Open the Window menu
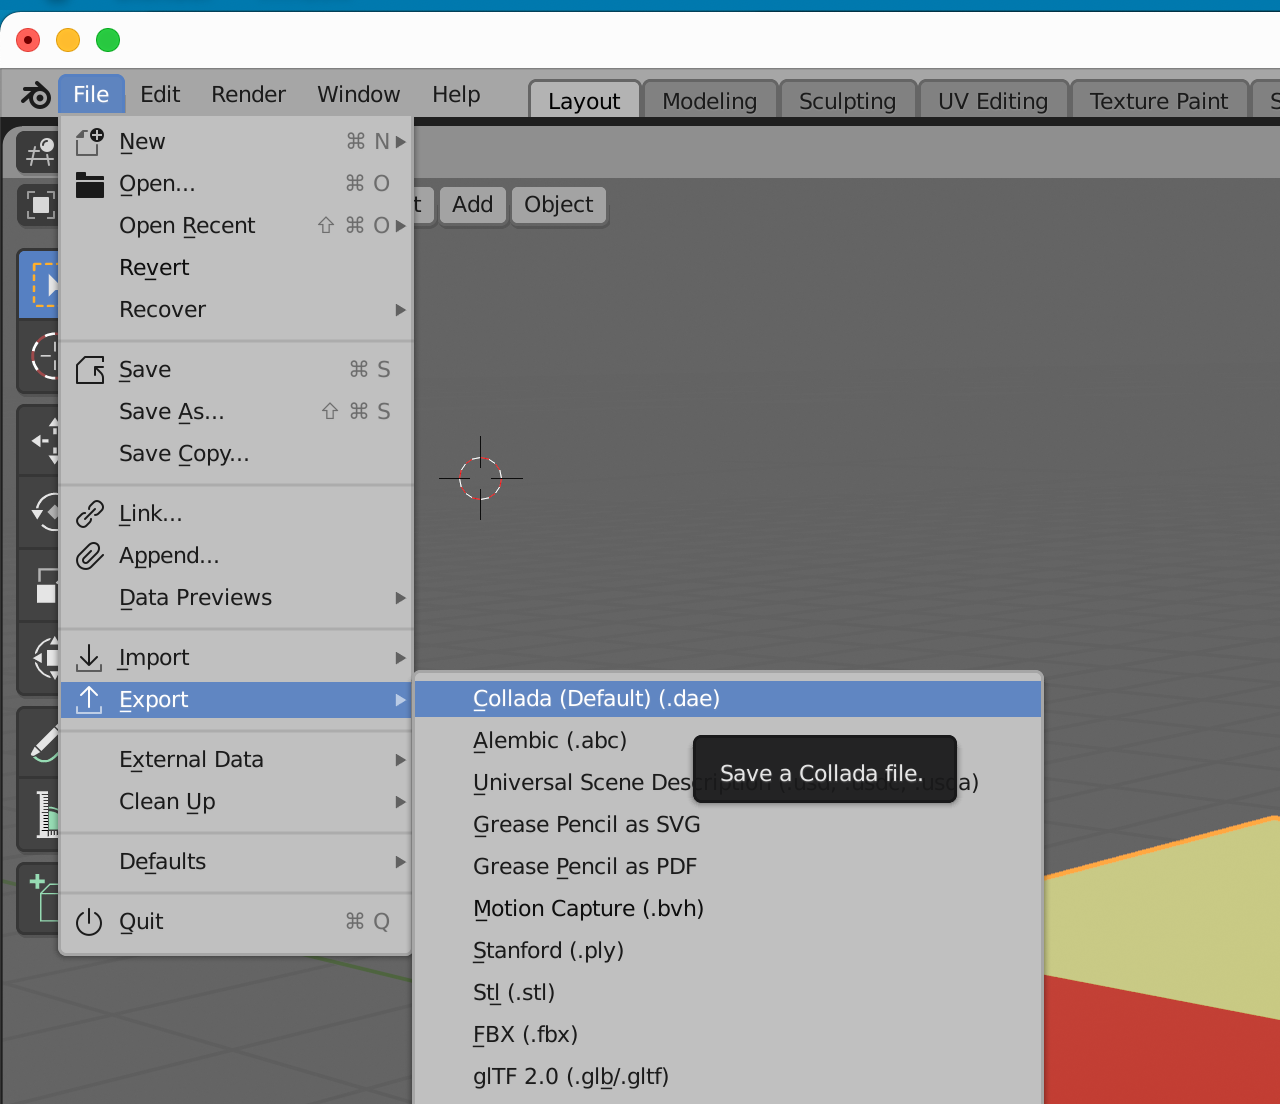 358,95
